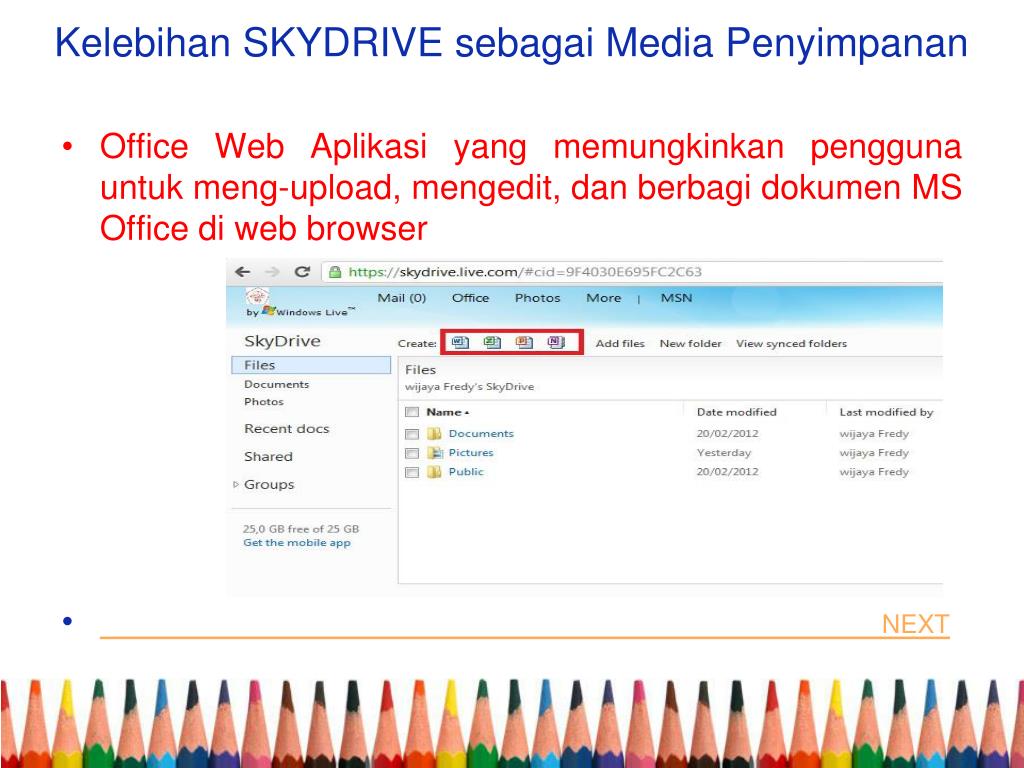The image size is (1024, 768).
Task: Select Photos in the sidebar
Action: 264,402
